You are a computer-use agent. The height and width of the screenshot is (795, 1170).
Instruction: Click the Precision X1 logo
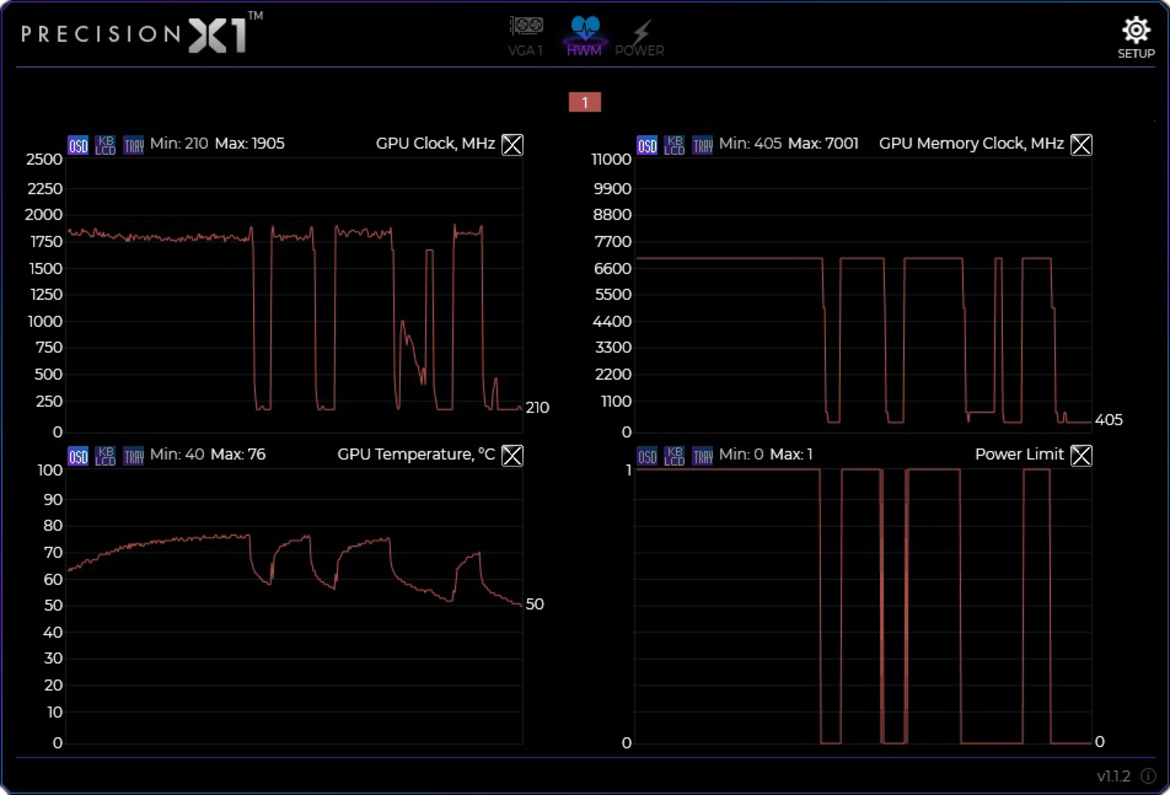click(x=142, y=34)
